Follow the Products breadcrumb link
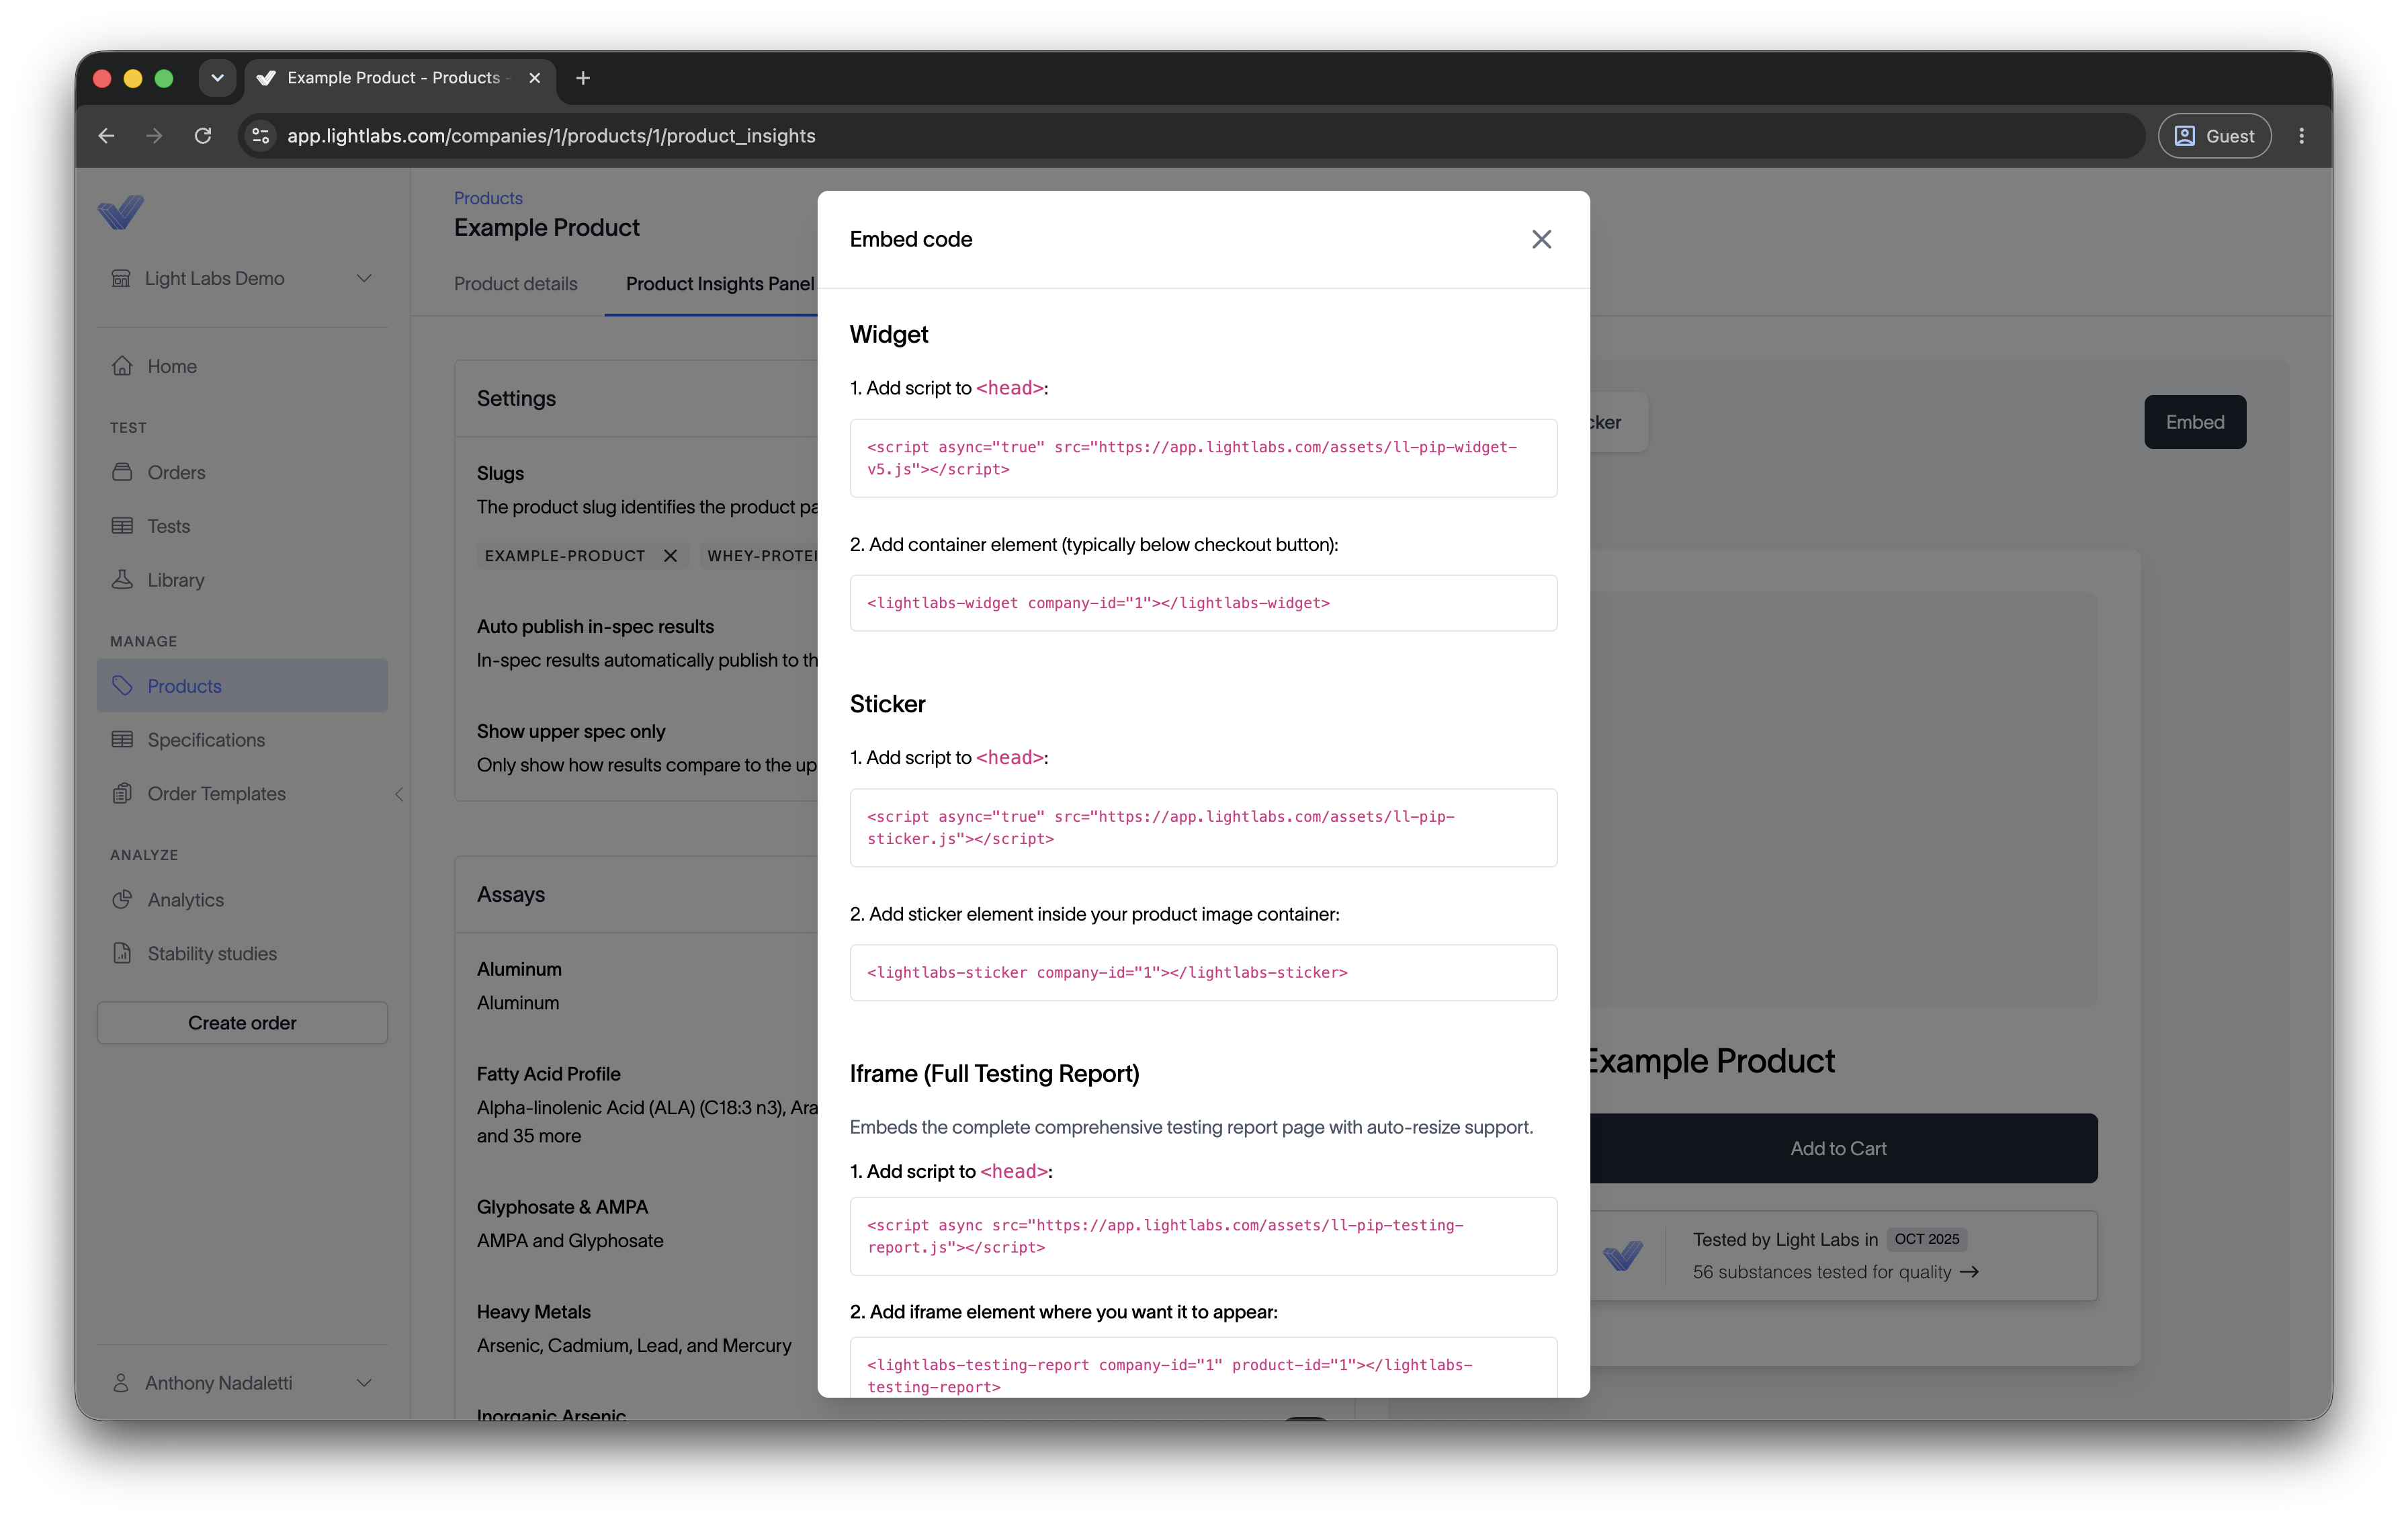The image size is (2408, 1520). (x=488, y=198)
